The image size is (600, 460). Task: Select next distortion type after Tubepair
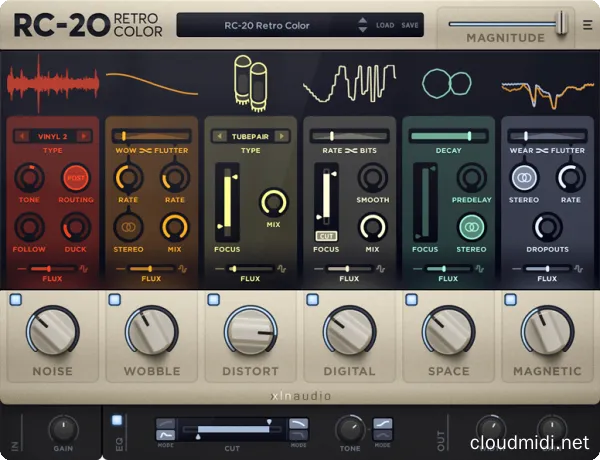pyautogui.click(x=282, y=135)
